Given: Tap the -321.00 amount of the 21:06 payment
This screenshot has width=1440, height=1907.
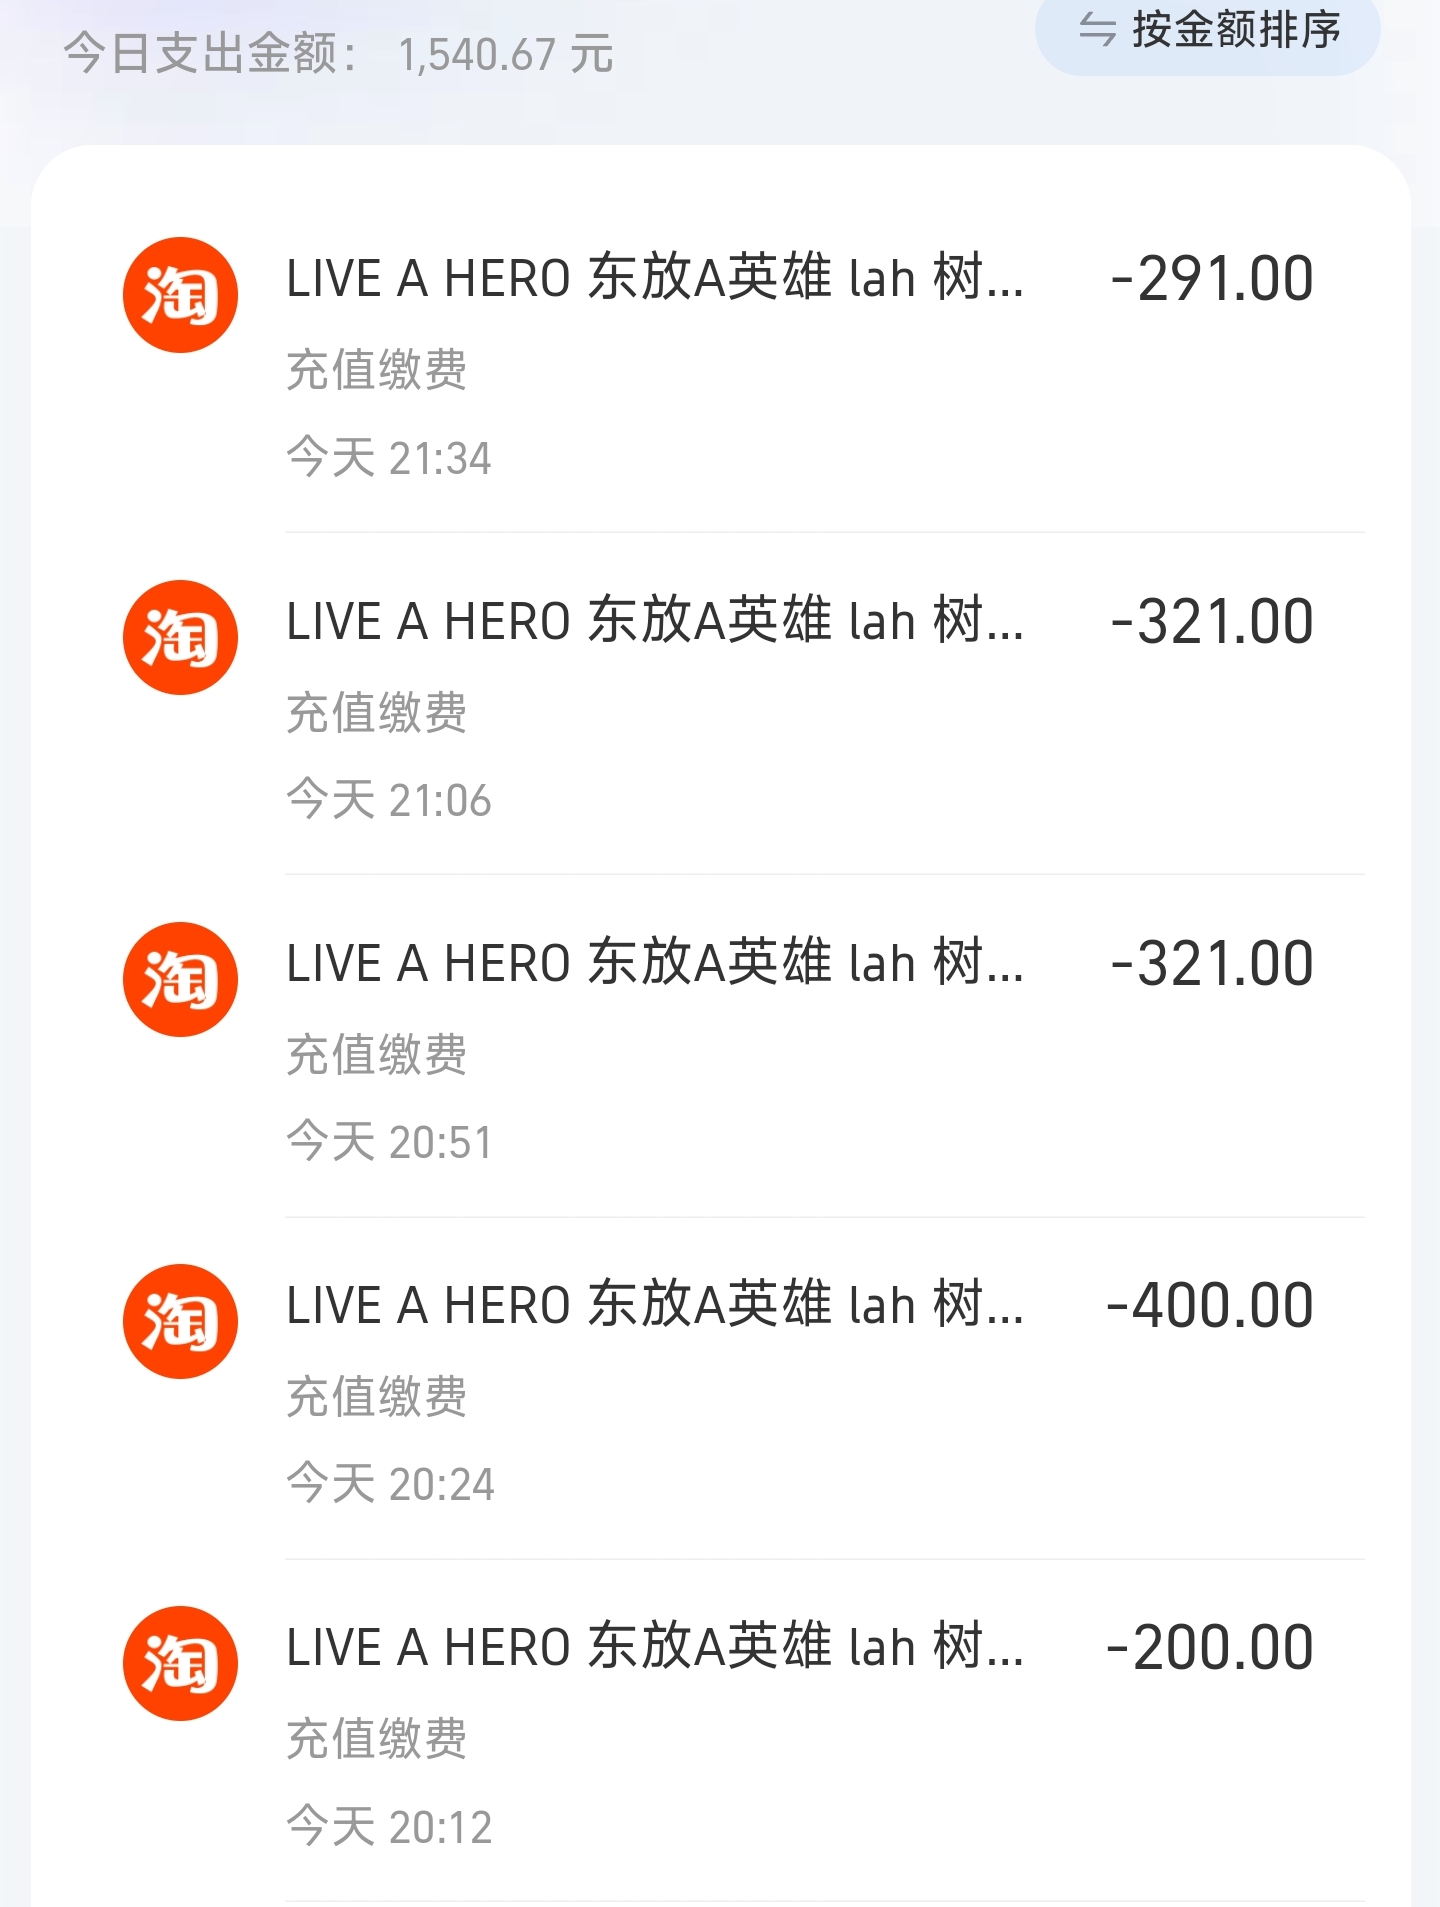Looking at the screenshot, I should tap(1211, 621).
